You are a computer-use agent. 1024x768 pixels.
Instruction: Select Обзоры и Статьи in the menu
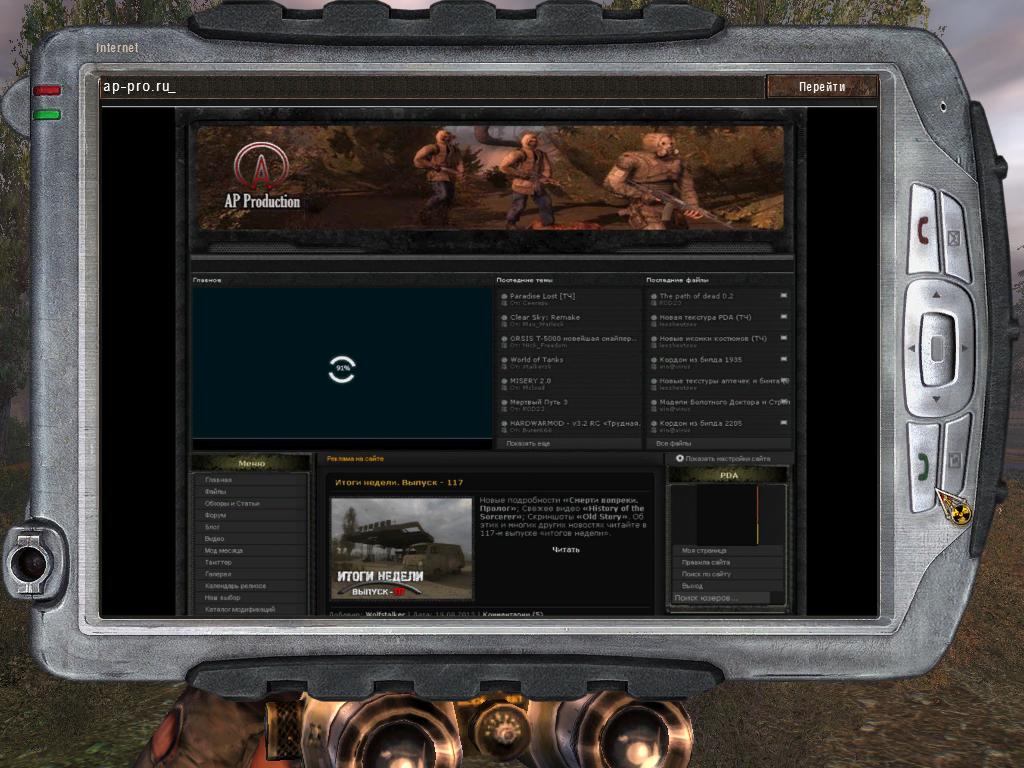pyautogui.click(x=232, y=504)
